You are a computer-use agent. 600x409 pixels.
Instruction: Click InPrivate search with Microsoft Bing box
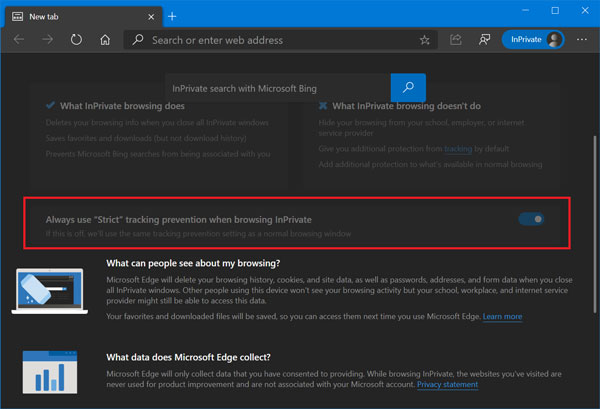pos(278,88)
